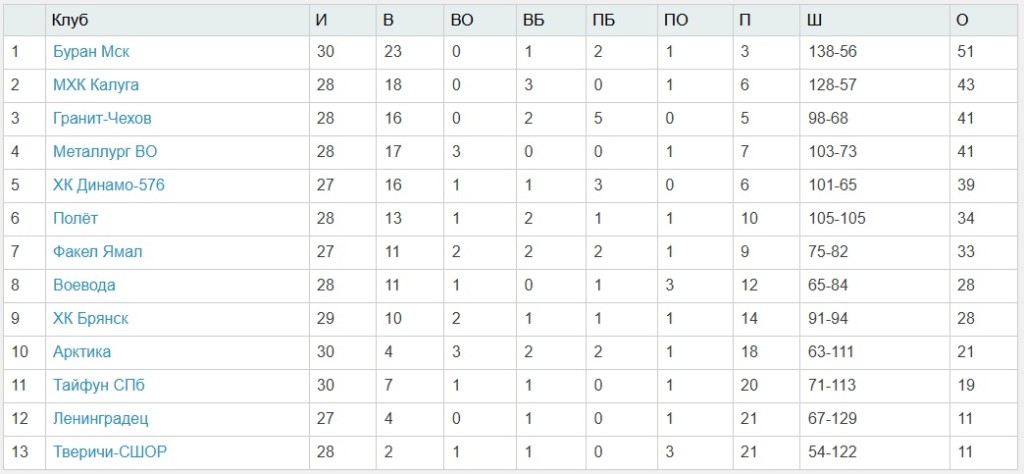Click the И games column header
This screenshot has width=1024, height=474.
321,20
